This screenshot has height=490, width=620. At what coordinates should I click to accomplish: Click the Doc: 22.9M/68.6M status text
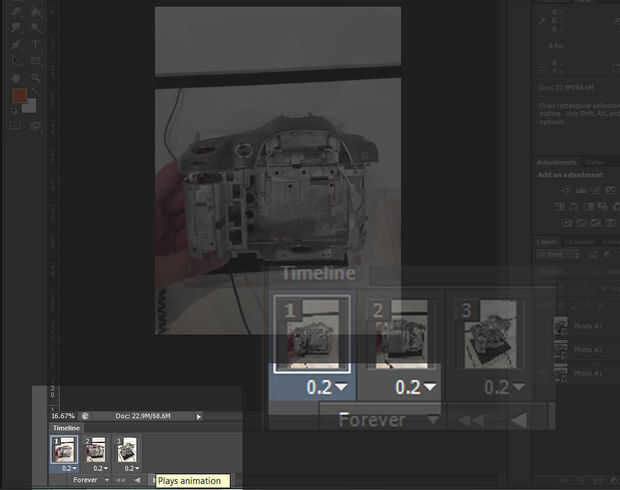pos(143,416)
